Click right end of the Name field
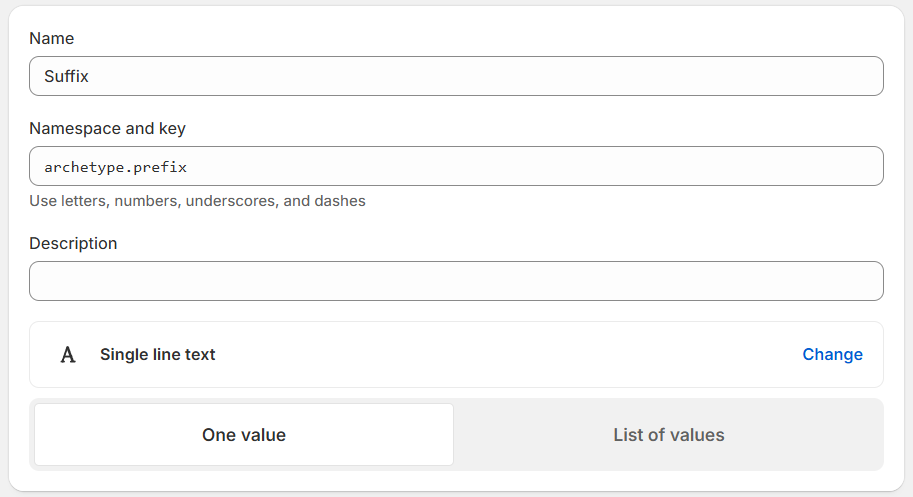 point(860,76)
